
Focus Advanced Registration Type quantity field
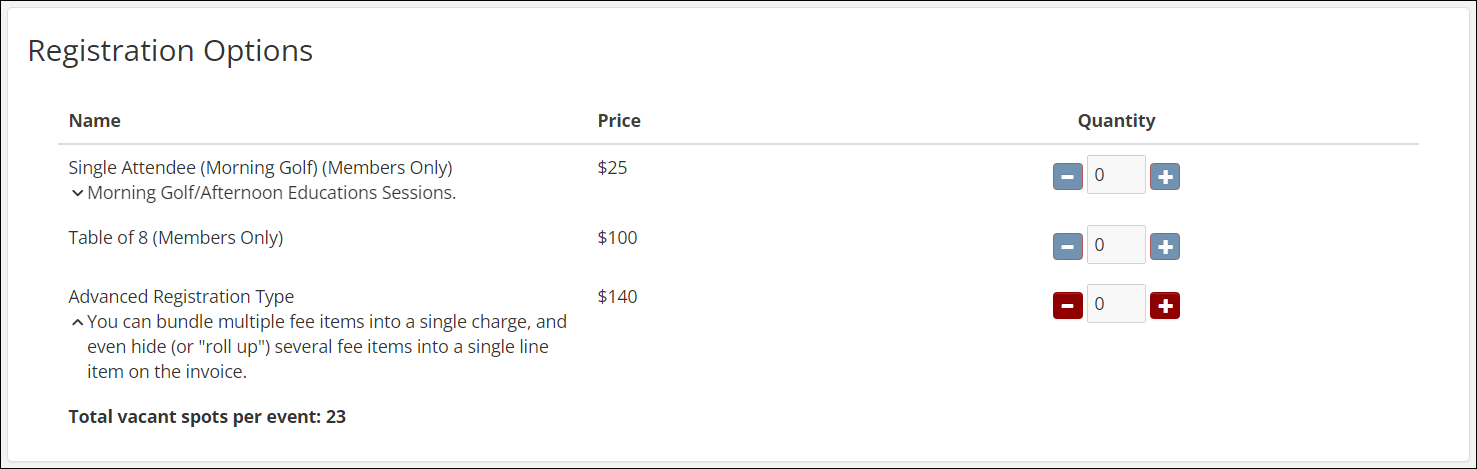1115,304
